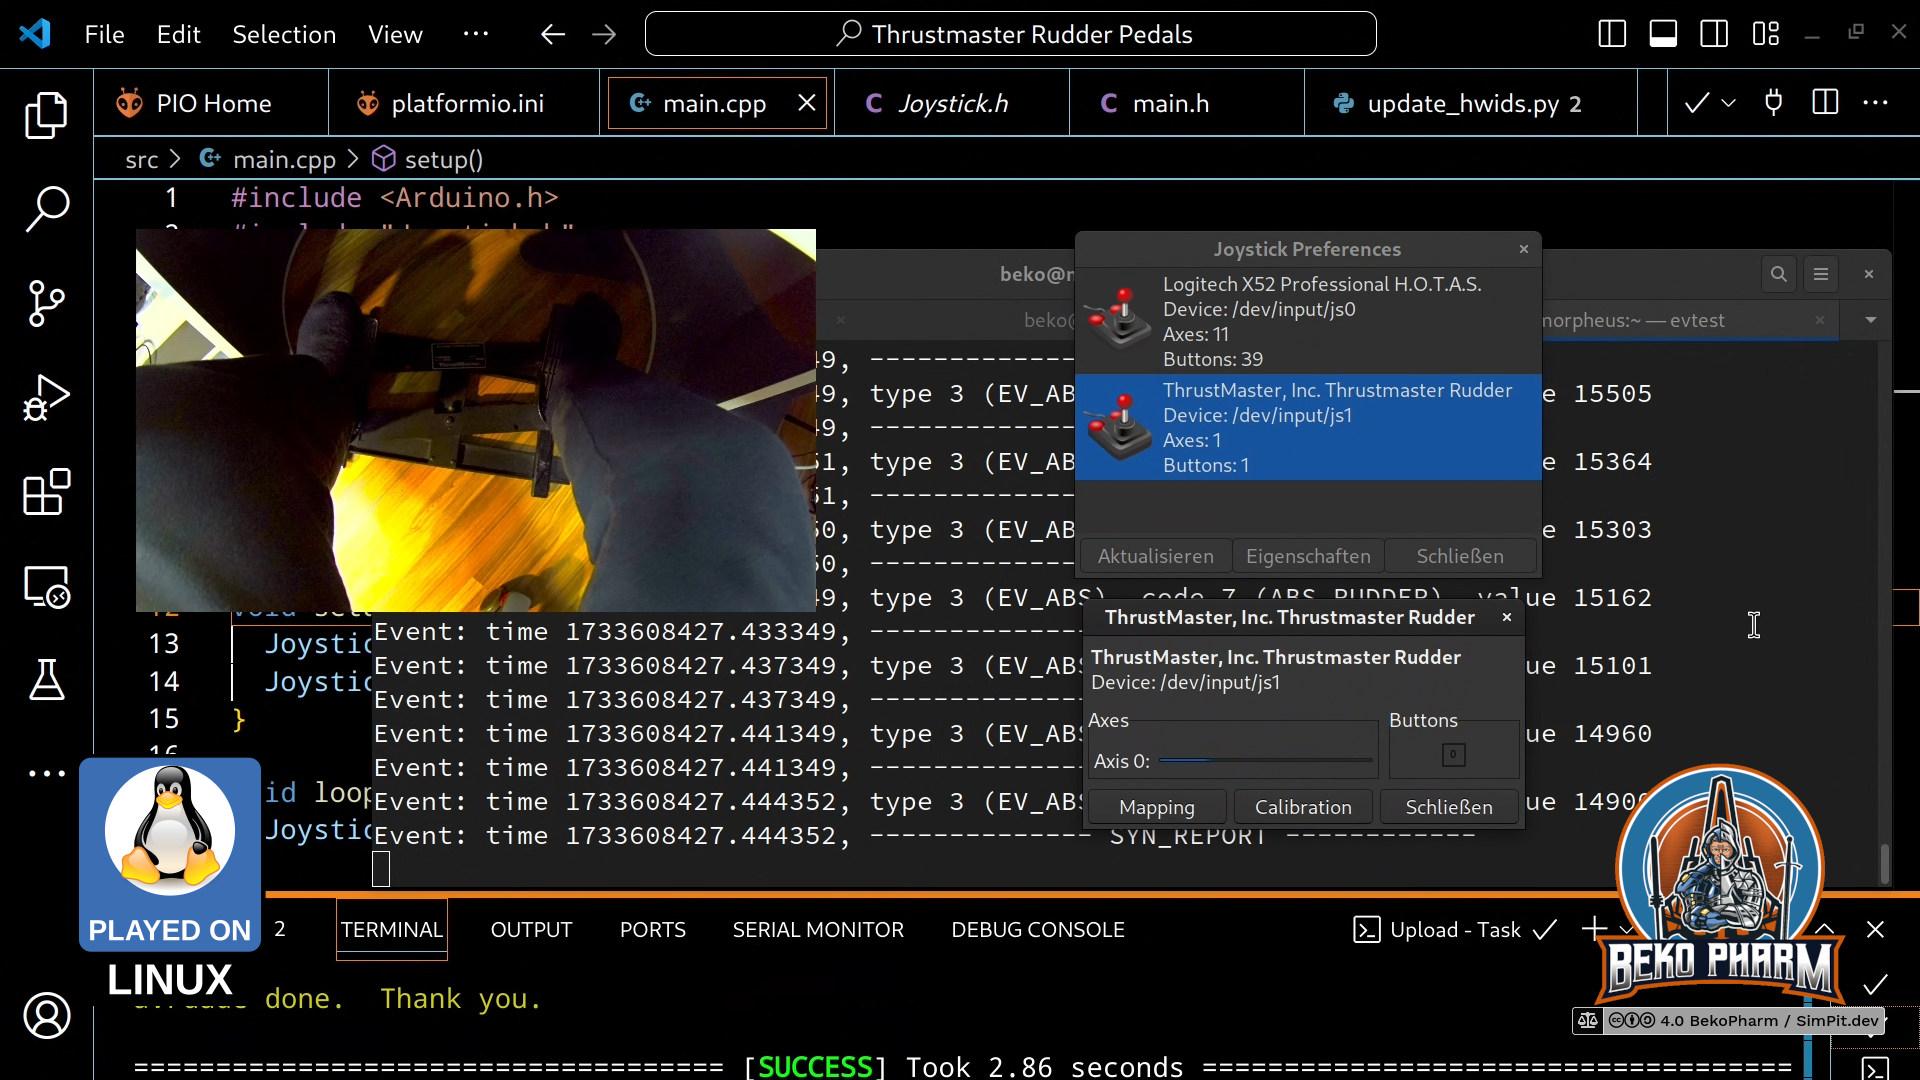Toggle bottom panel layout icon
The height and width of the screenshot is (1080, 1920).
click(x=1663, y=34)
